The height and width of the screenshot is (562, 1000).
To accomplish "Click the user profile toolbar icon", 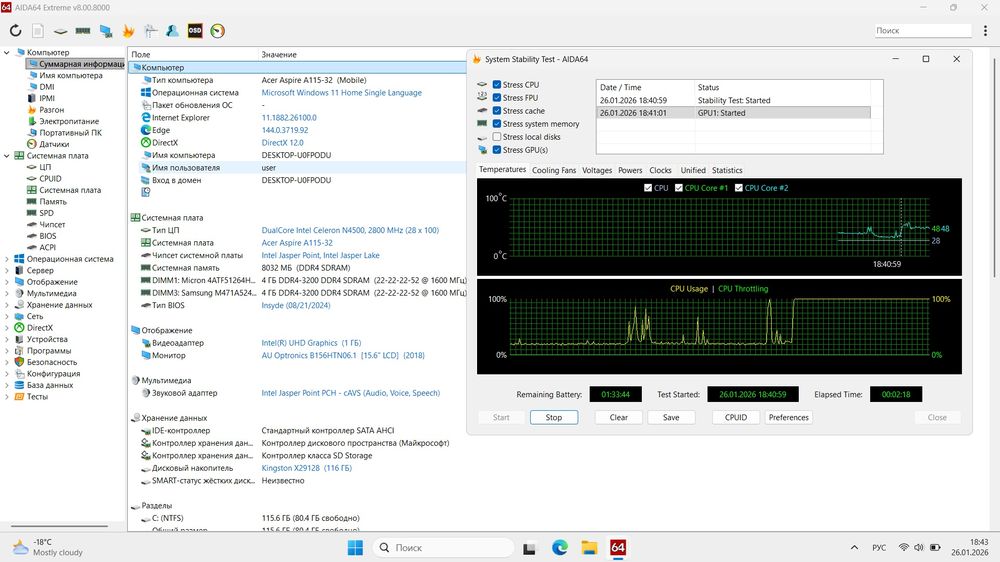I will coord(173,31).
